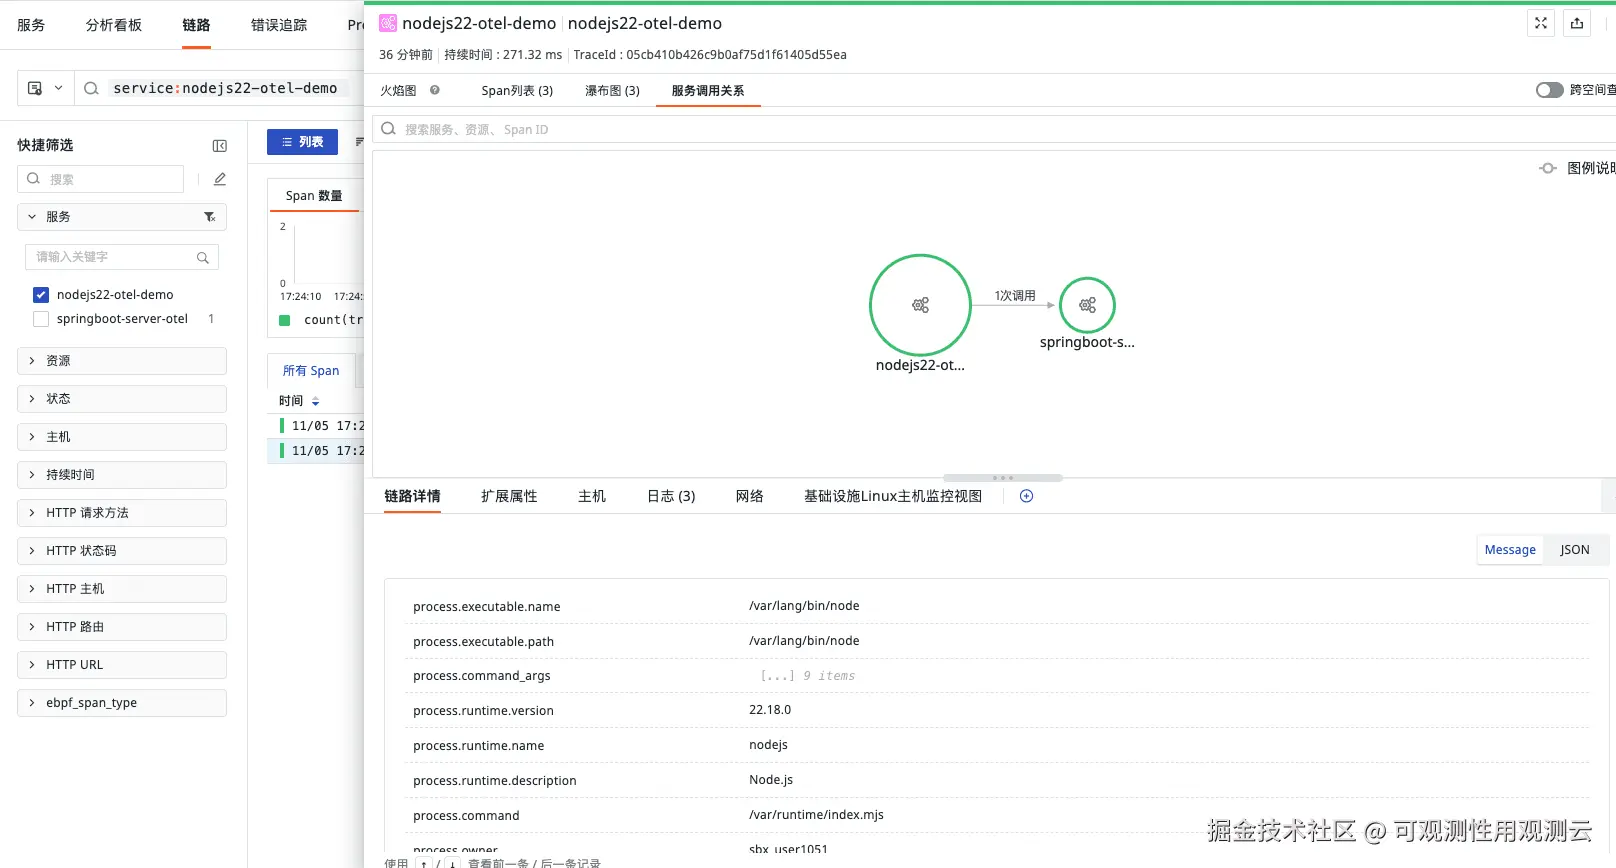Switch to the Span列表 (3) tab
Image resolution: width=1616 pixels, height=868 pixels.
[x=517, y=90]
